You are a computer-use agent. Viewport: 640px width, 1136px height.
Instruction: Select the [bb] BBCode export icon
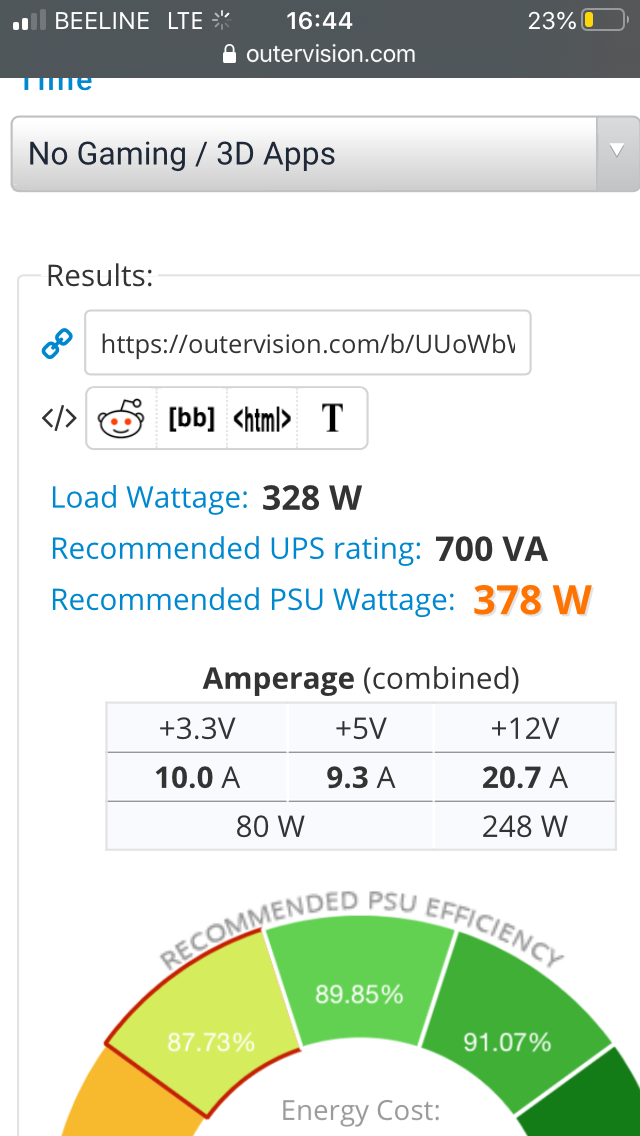[191, 418]
